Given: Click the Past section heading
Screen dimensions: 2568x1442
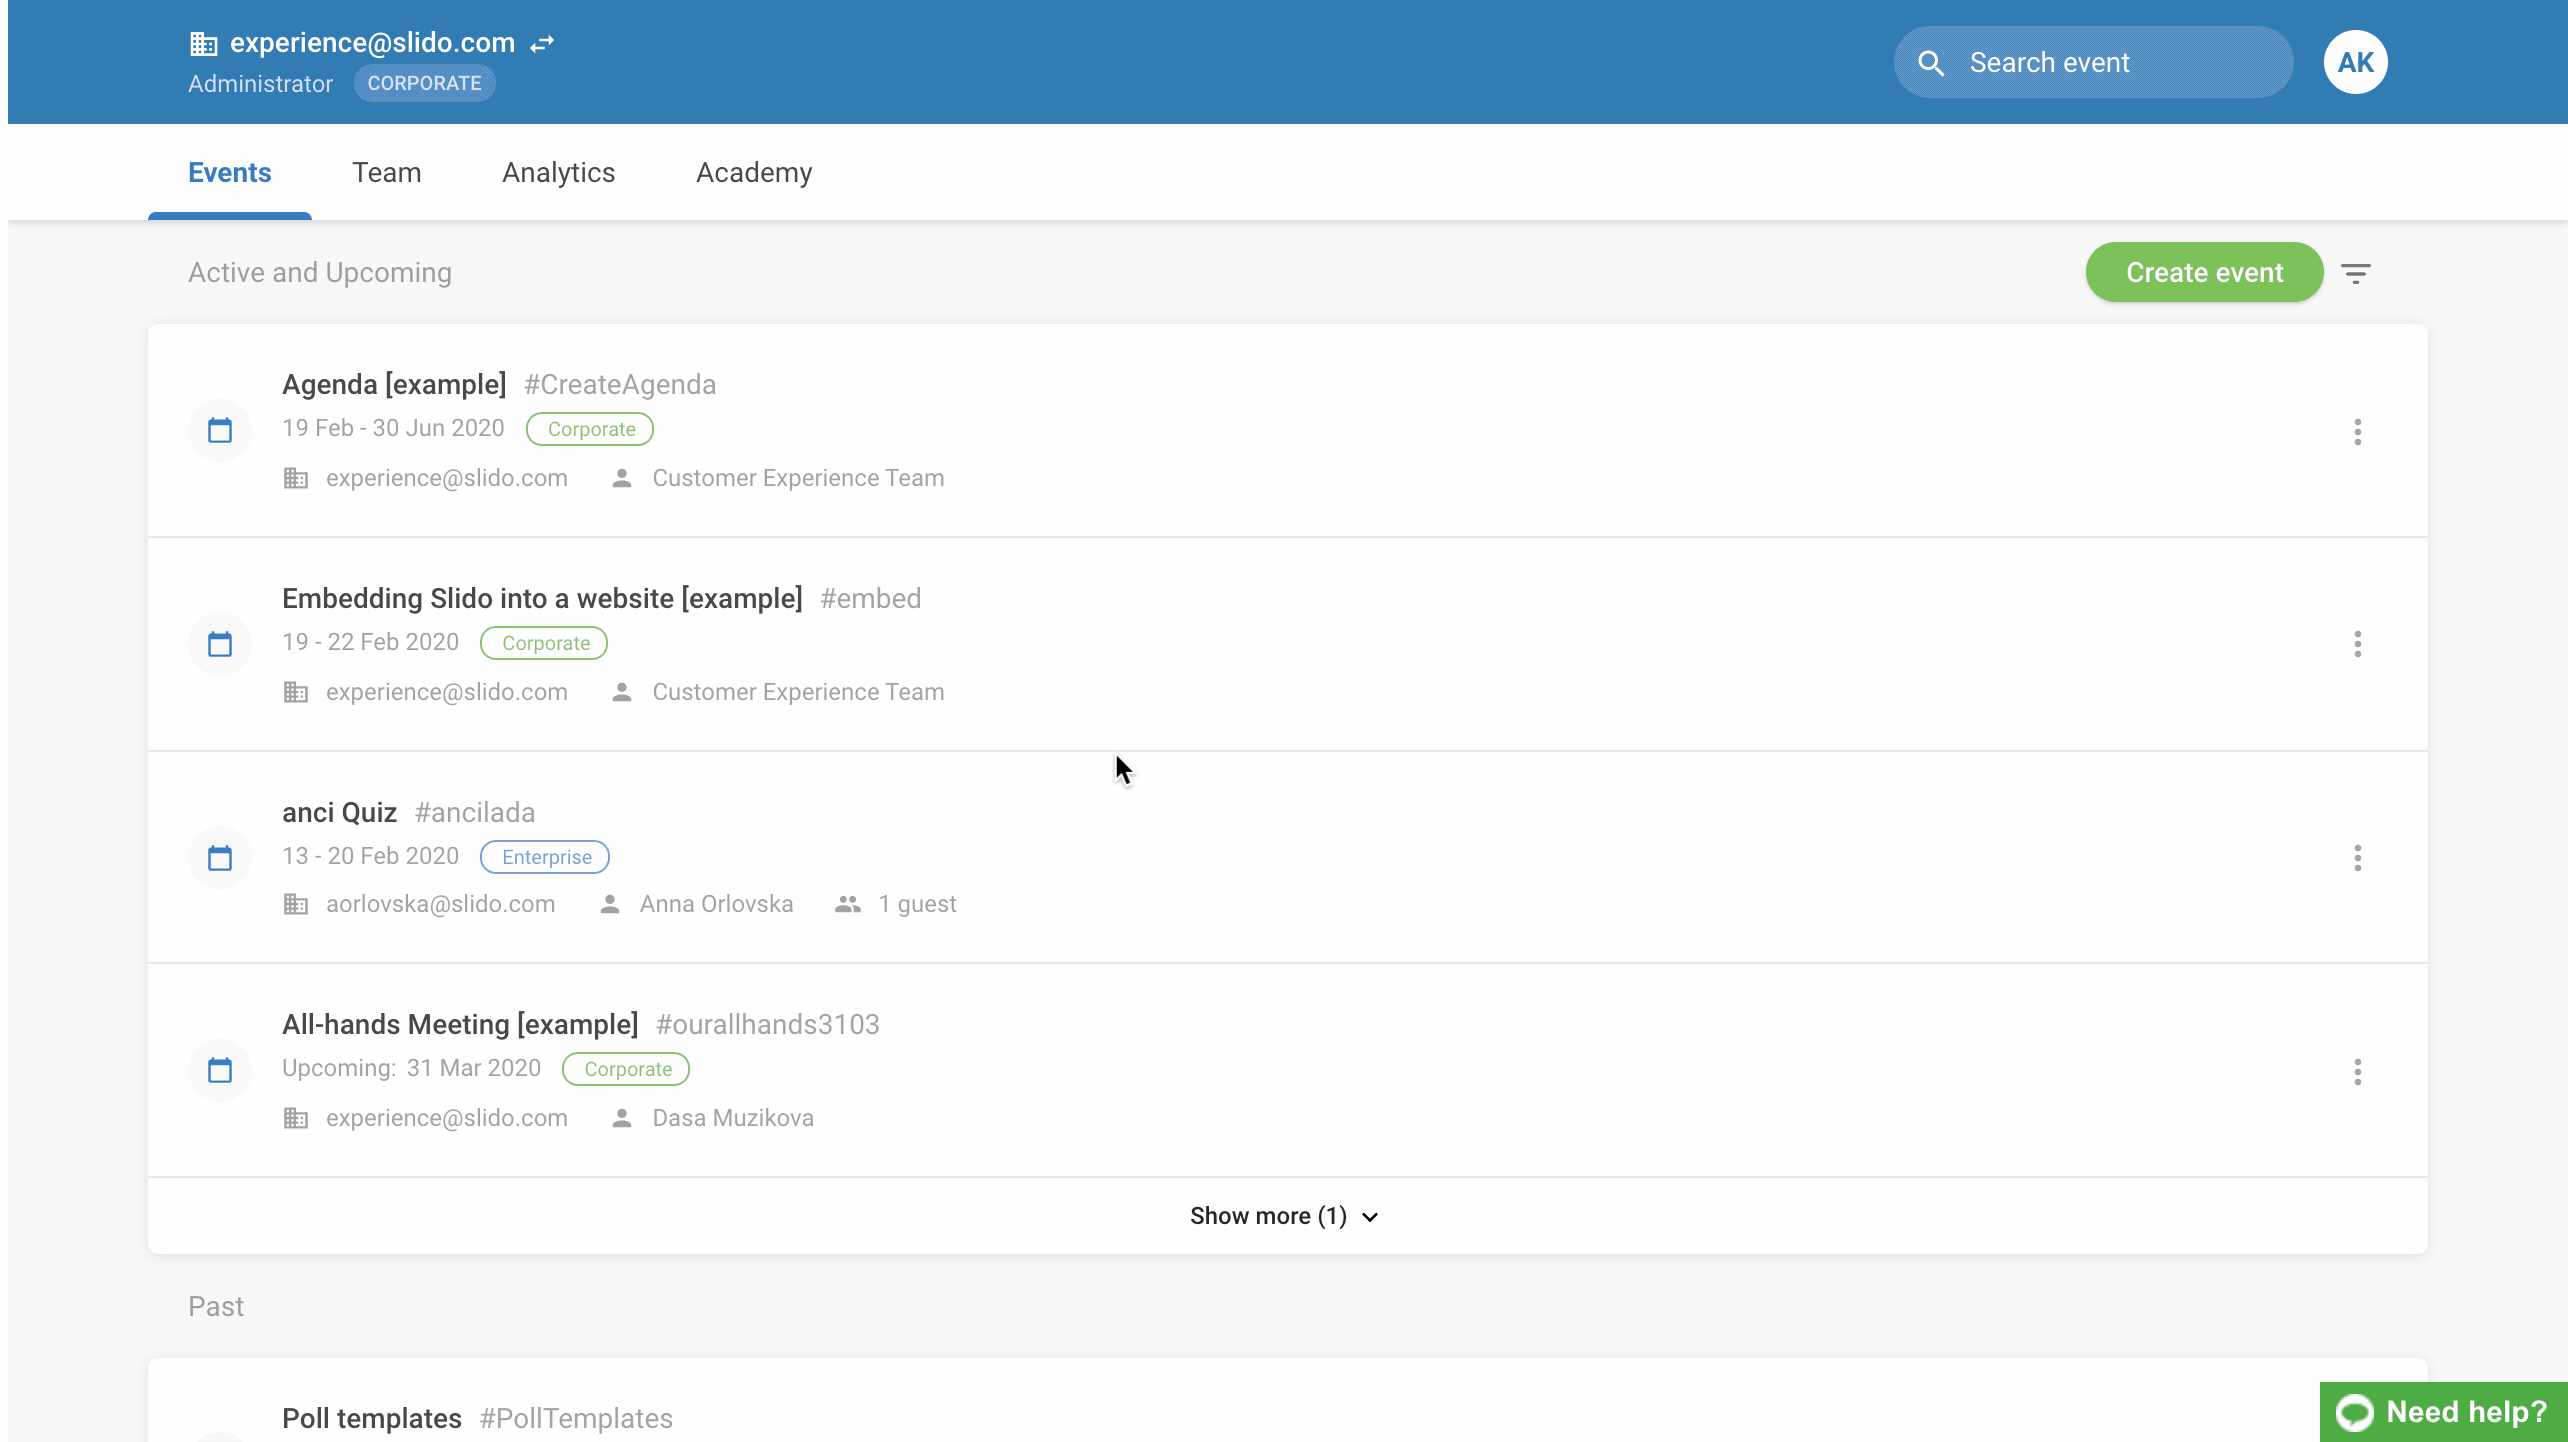Looking at the screenshot, I should [x=216, y=1307].
